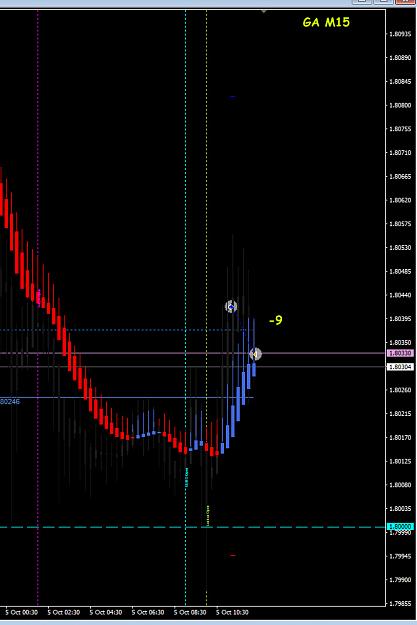Click the yellow trade exit arrow marker
Image resolution: width=417 pixels, height=625 pixels.
click(x=255, y=354)
